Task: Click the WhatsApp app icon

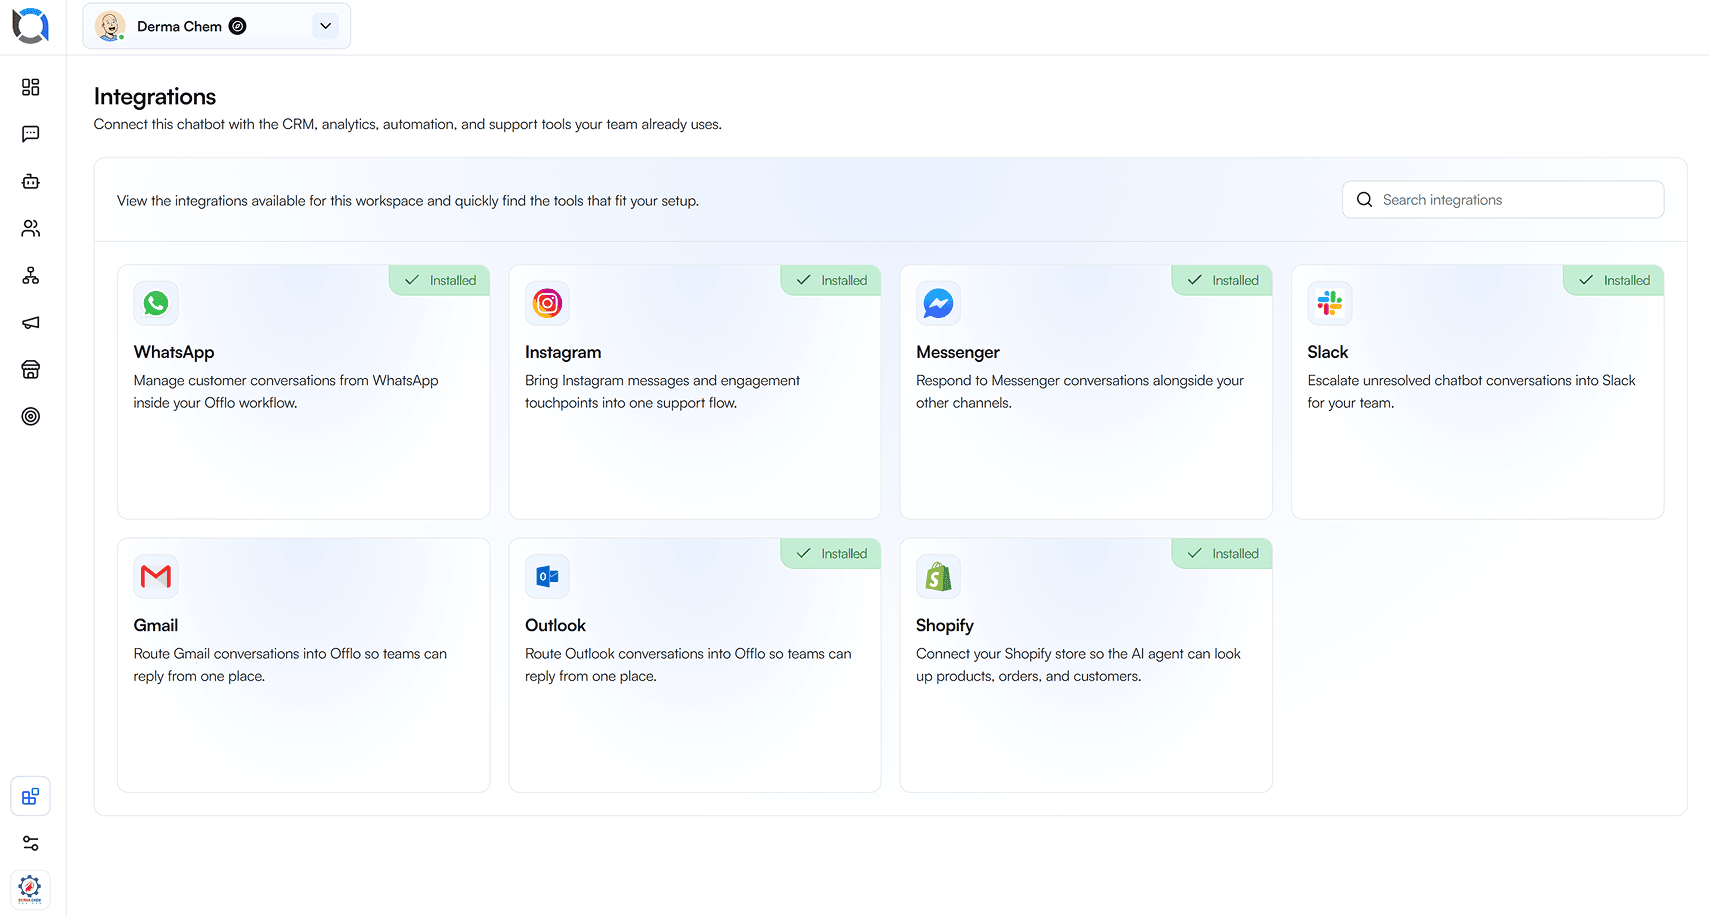Action: click(x=156, y=303)
